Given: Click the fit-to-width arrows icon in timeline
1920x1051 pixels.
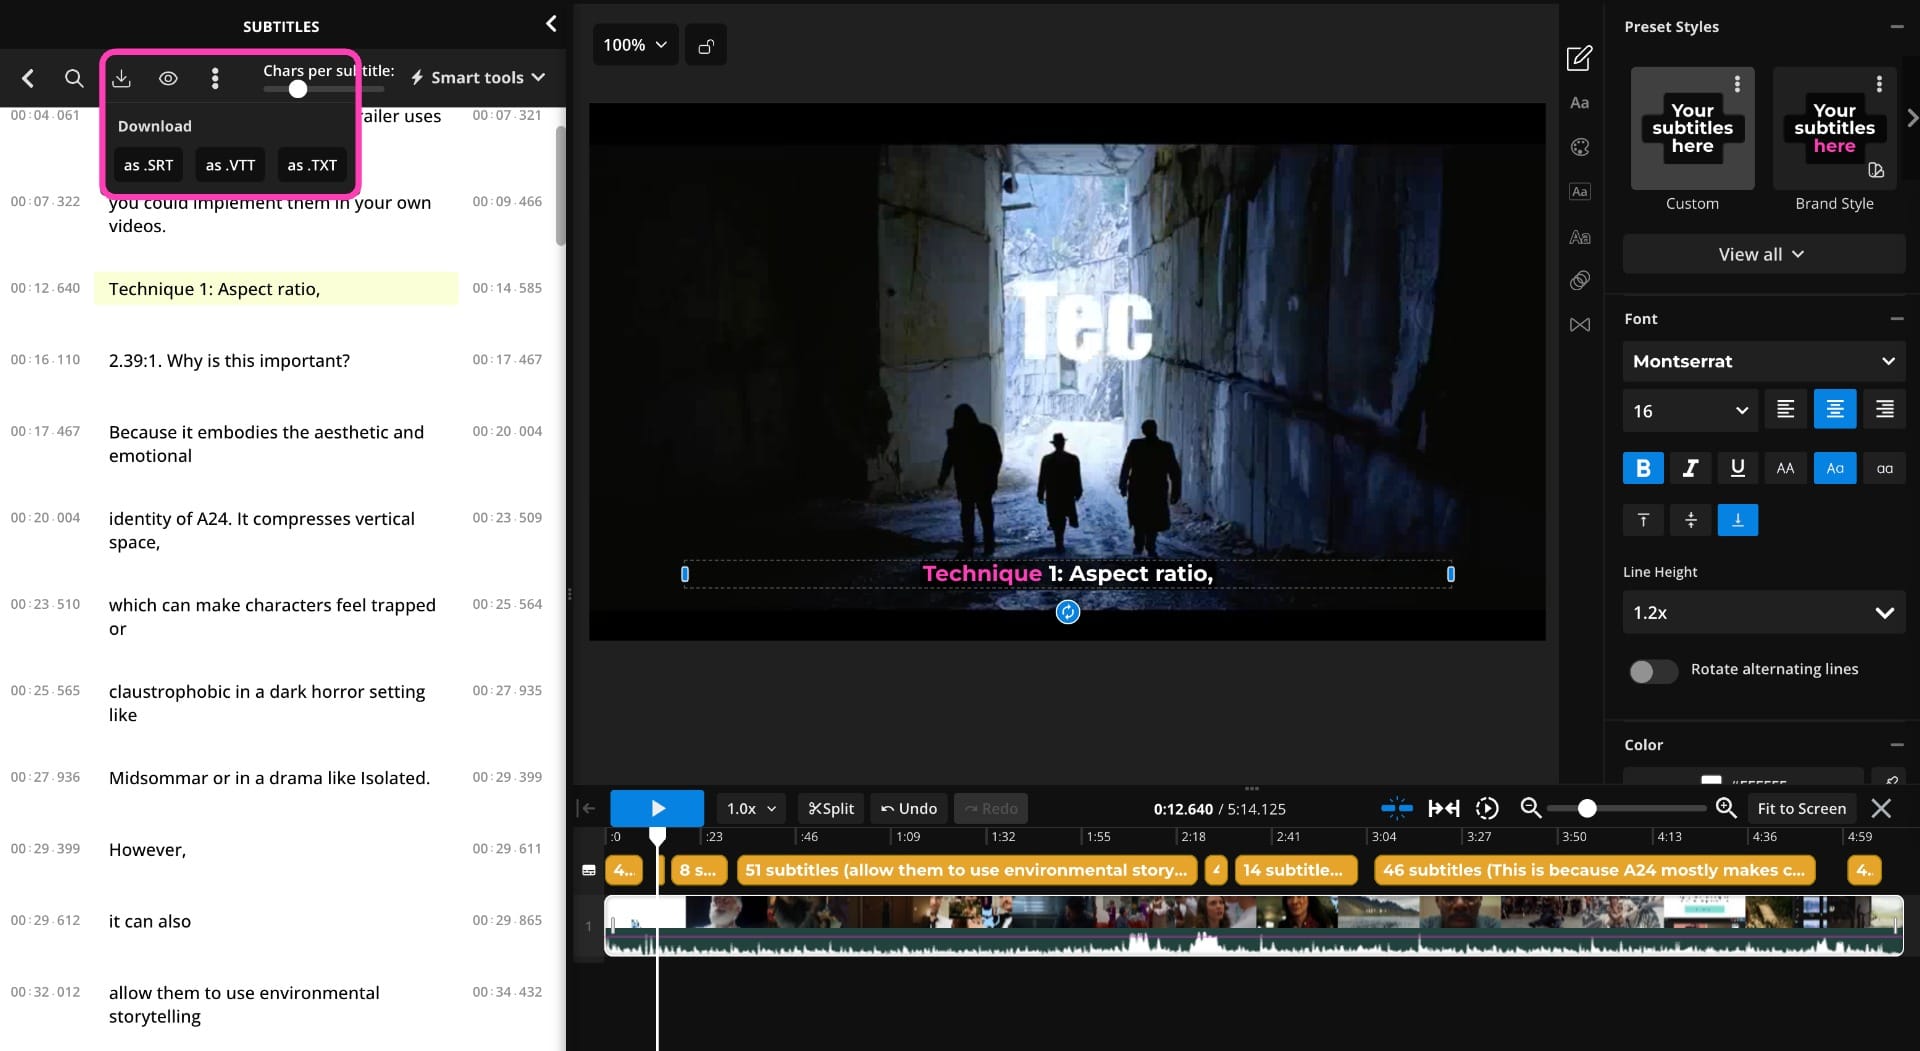Looking at the screenshot, I should point(1443,808).
